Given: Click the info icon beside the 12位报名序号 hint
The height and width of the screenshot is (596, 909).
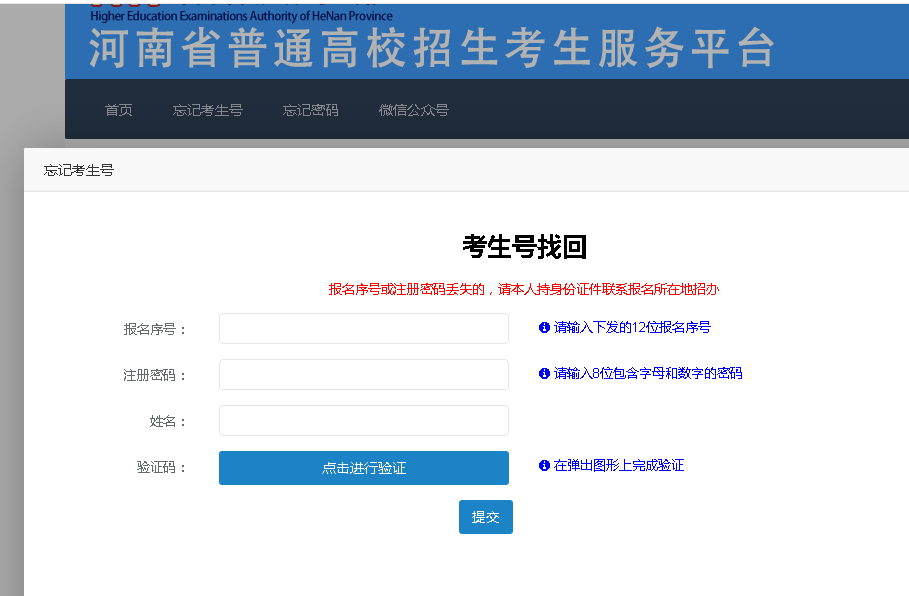Looking at the screenshot, I should [544, 328].
